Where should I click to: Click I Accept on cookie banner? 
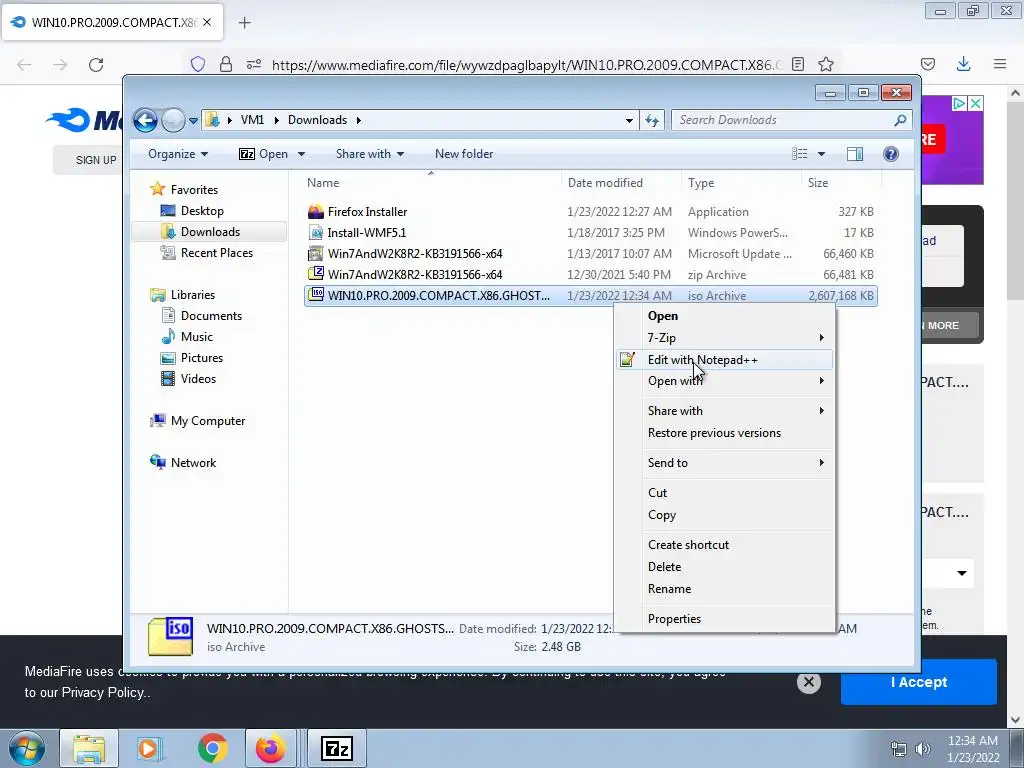919,682
